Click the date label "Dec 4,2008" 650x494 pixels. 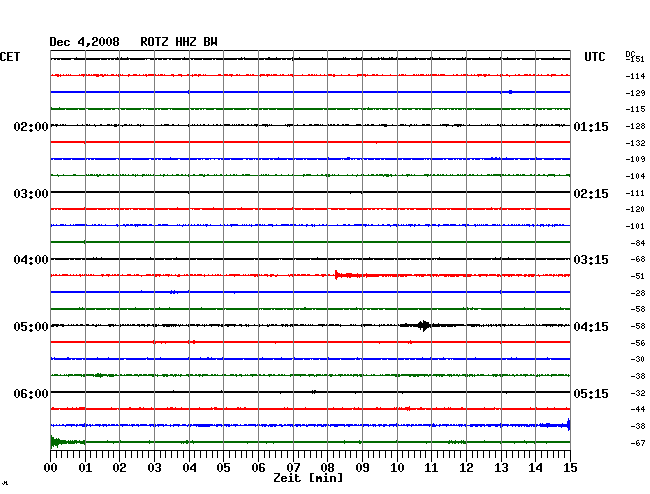pyautogui.click(x=84, y=42)
